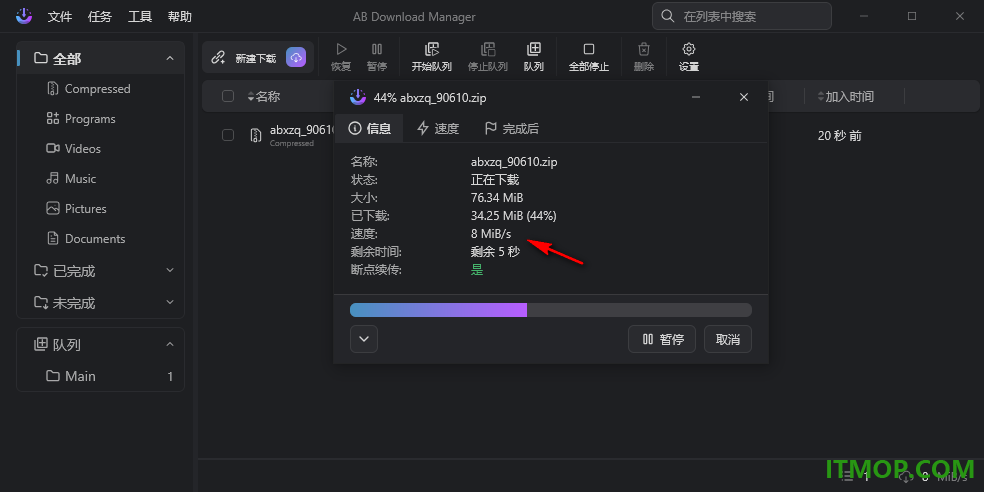984x492 pixels.
Task: Open the 任务 menu
Action: point(100,17)
